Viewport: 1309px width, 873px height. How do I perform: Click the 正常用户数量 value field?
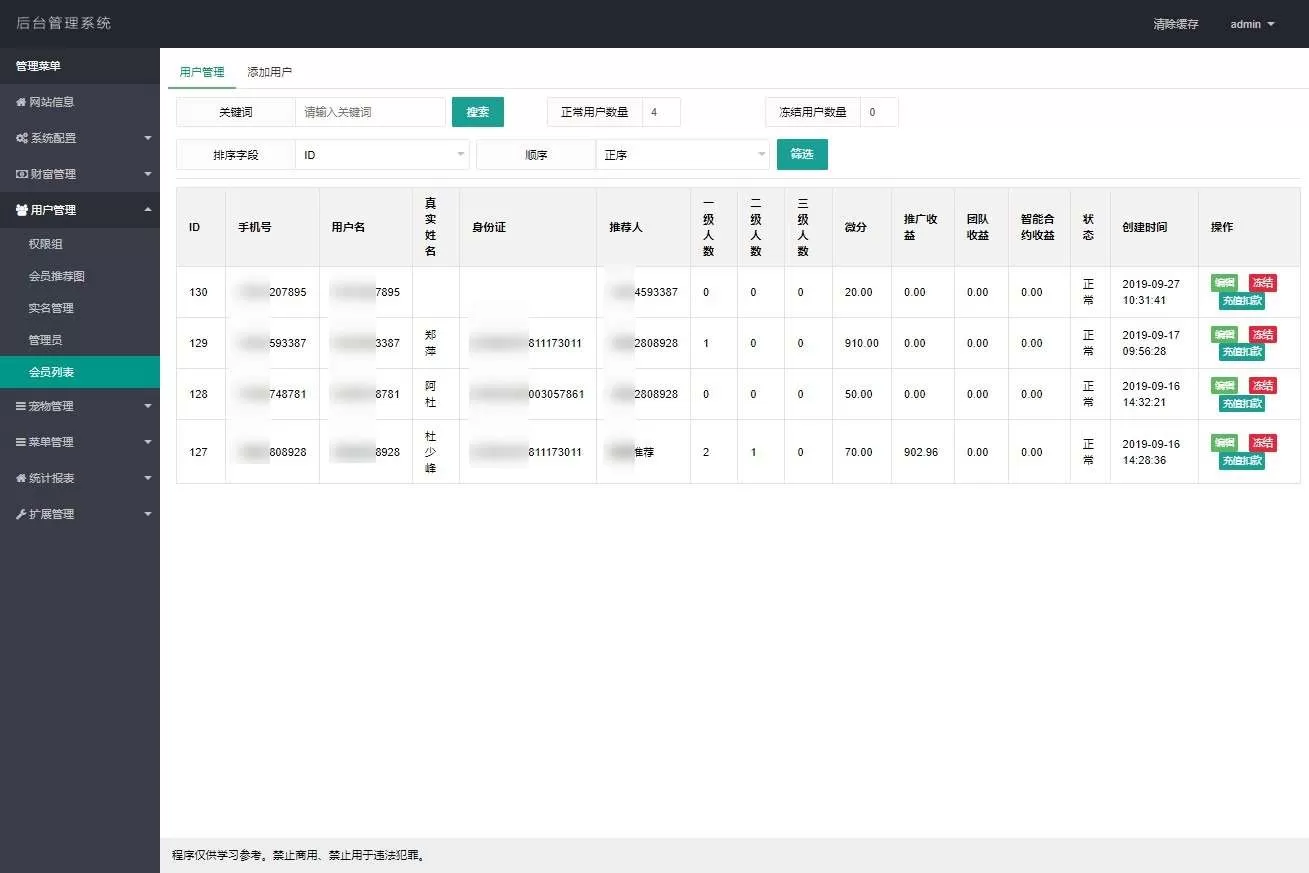pyautogui.click(x=661, y=112)
